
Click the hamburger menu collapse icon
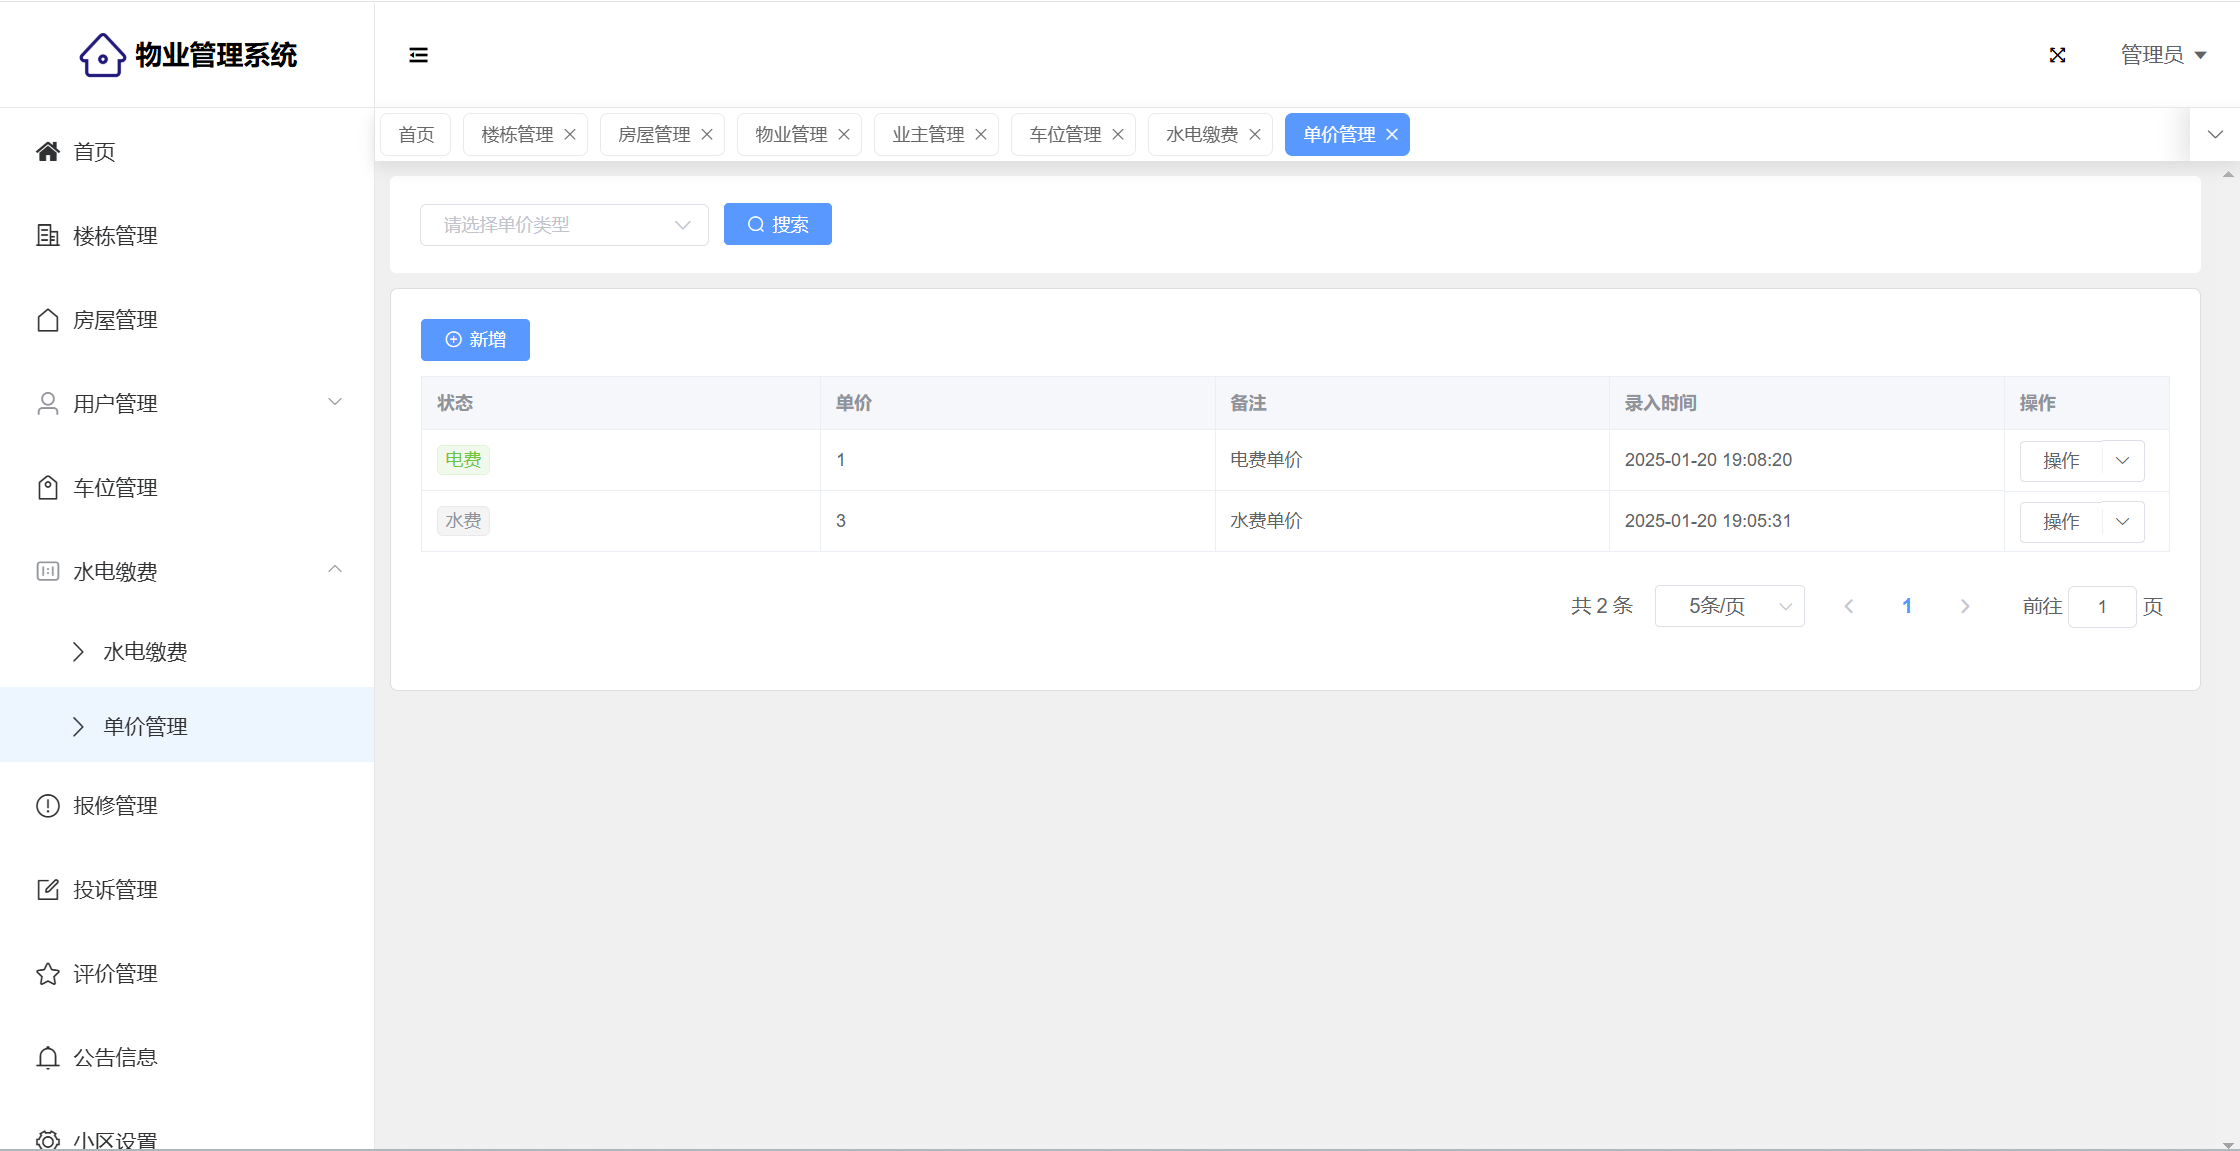tap(418, 55)
